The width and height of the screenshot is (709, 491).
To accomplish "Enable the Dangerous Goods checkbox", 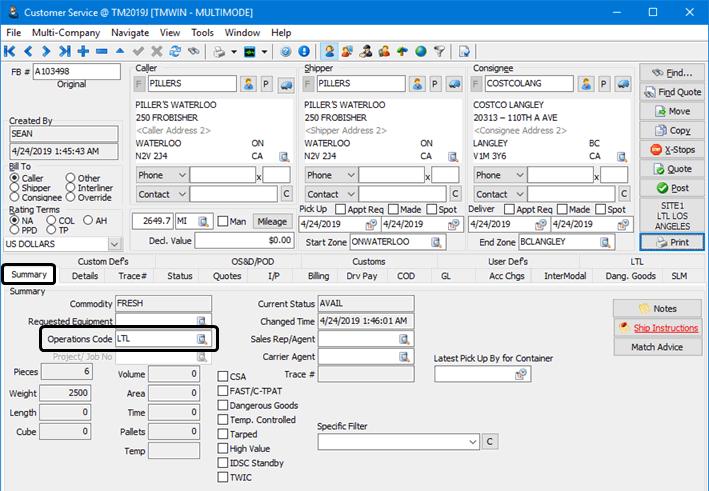I will [224, 406].
